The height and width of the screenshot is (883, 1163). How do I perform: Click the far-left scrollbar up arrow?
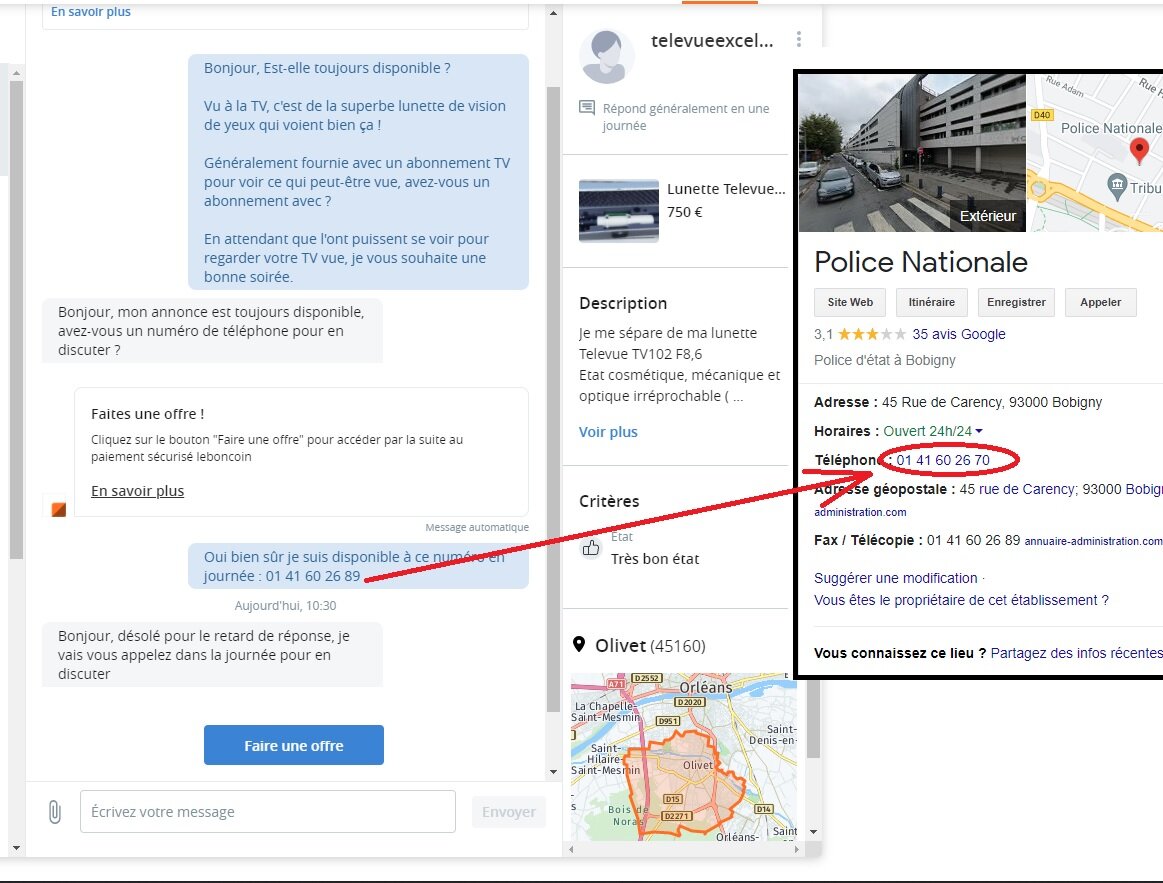pos(16,73)
